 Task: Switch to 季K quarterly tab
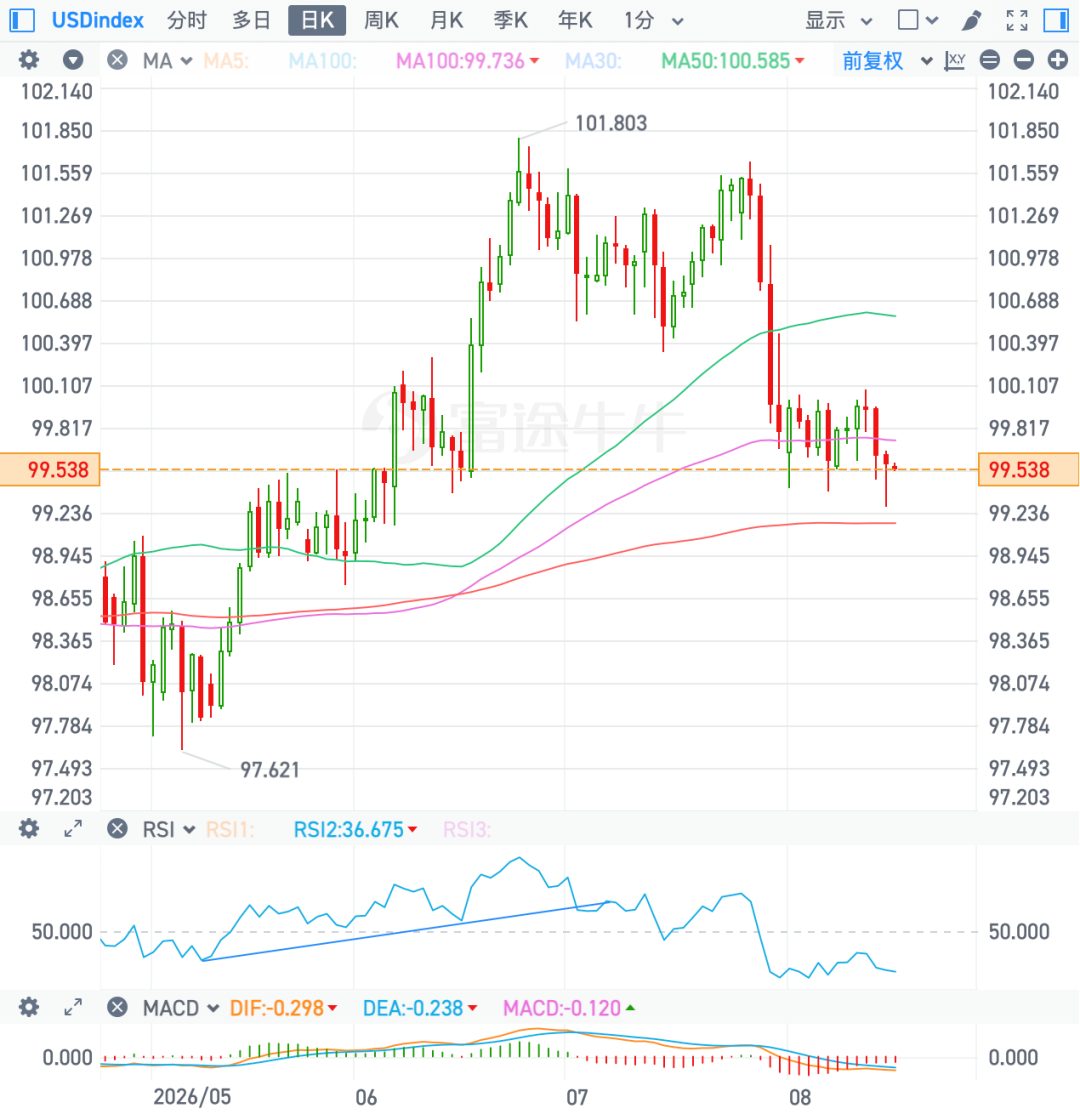coord(510,21)
